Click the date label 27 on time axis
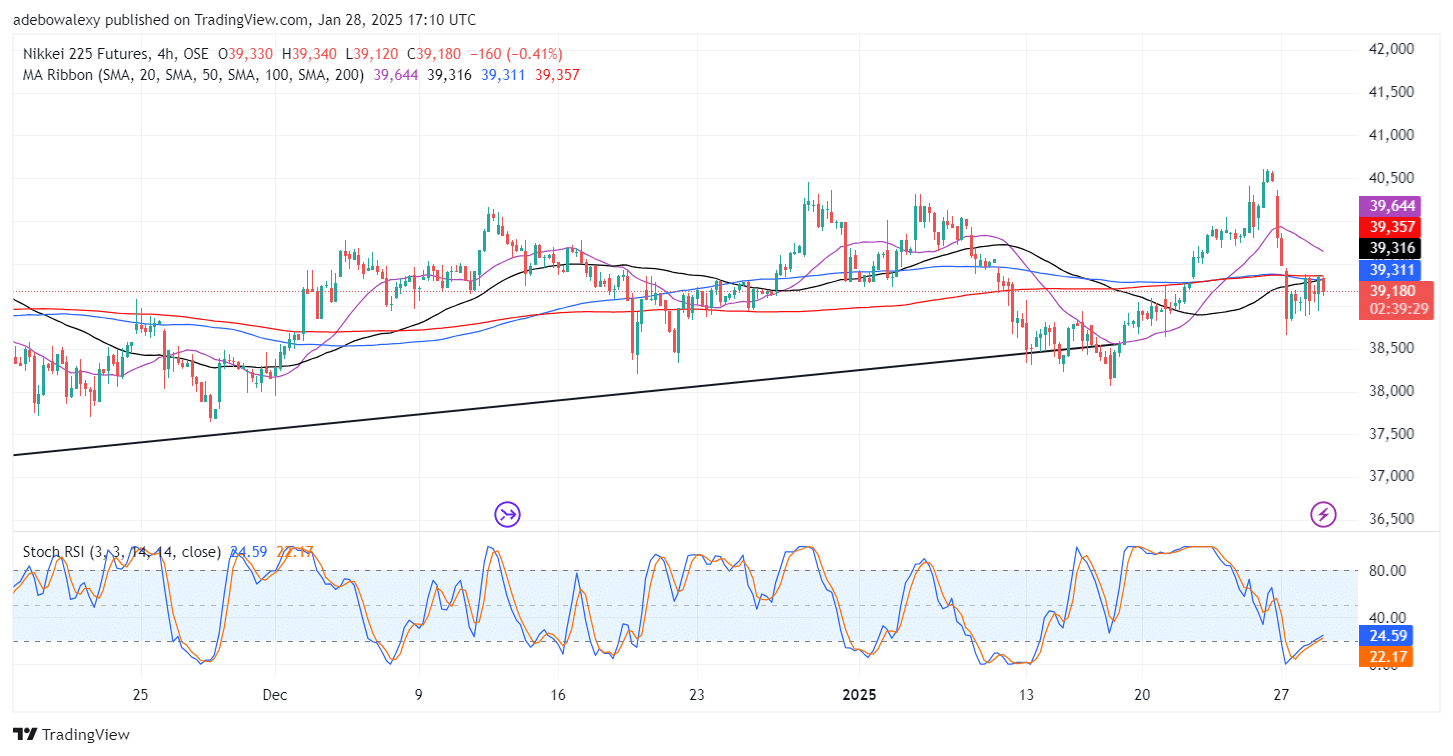Screen dimensions: 1453x756 click(x=1281, y=694)
